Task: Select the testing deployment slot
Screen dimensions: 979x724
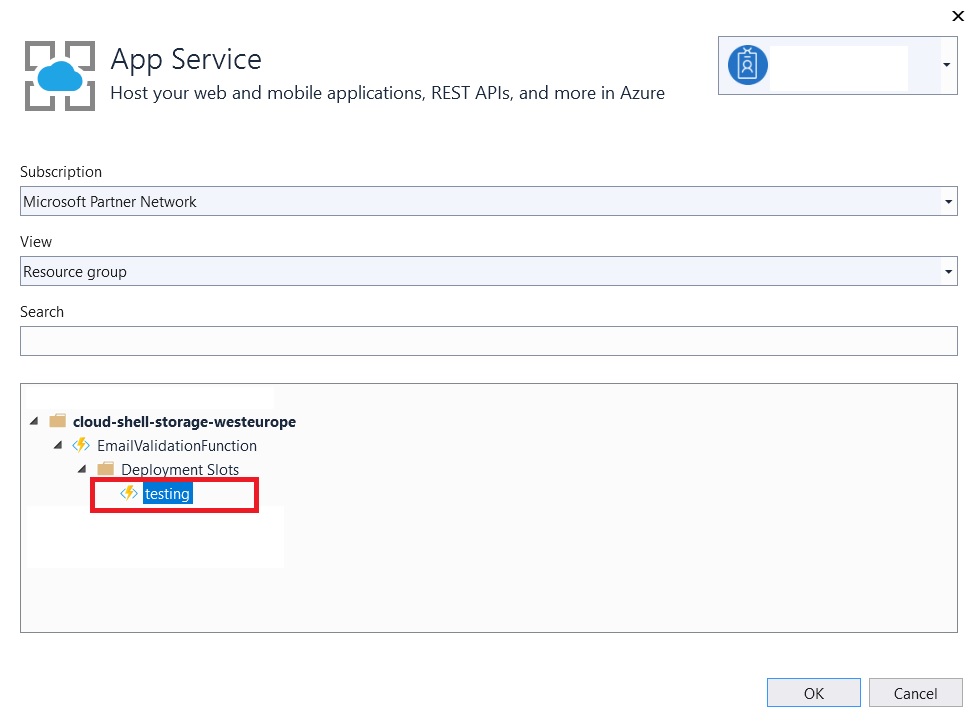Action: pos(166,493)
